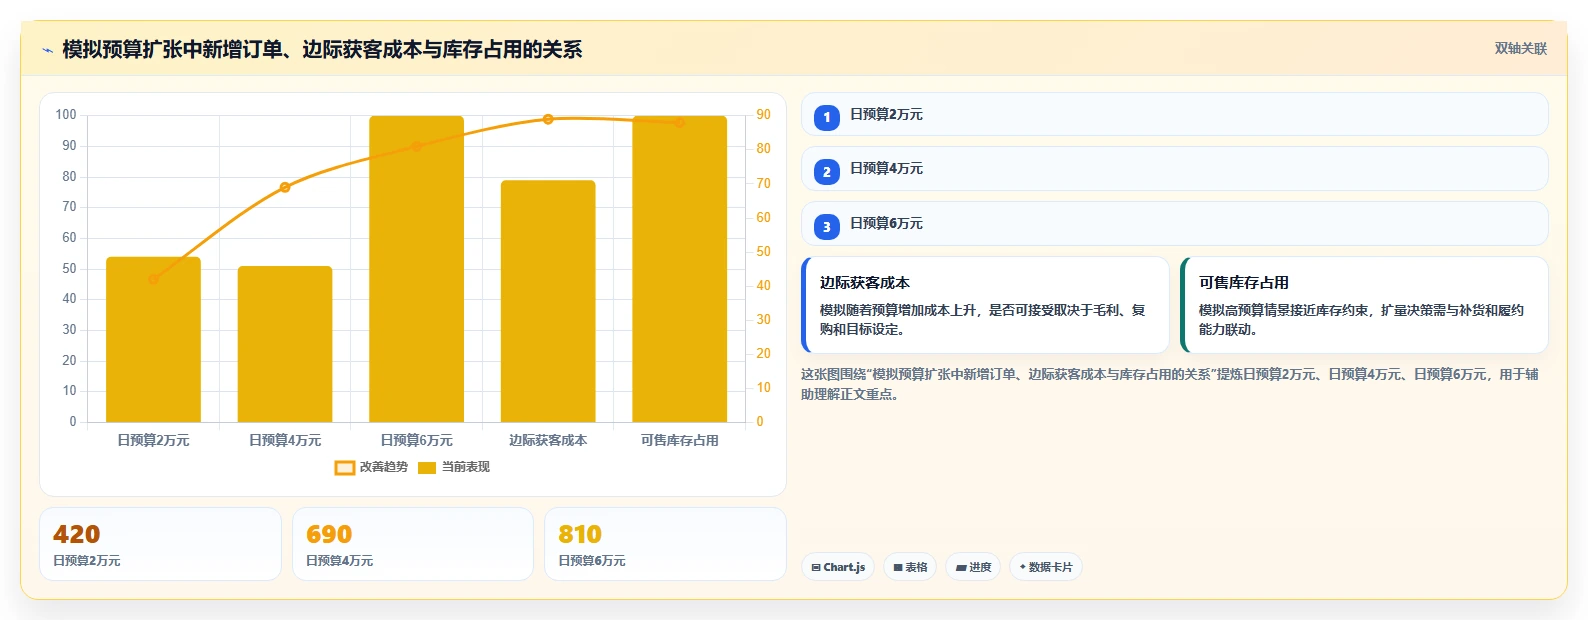The width and height of the screenshot is (1588, 620).
Task: Click the 日预算4万元 caption under 690
Action: point(340,561)
